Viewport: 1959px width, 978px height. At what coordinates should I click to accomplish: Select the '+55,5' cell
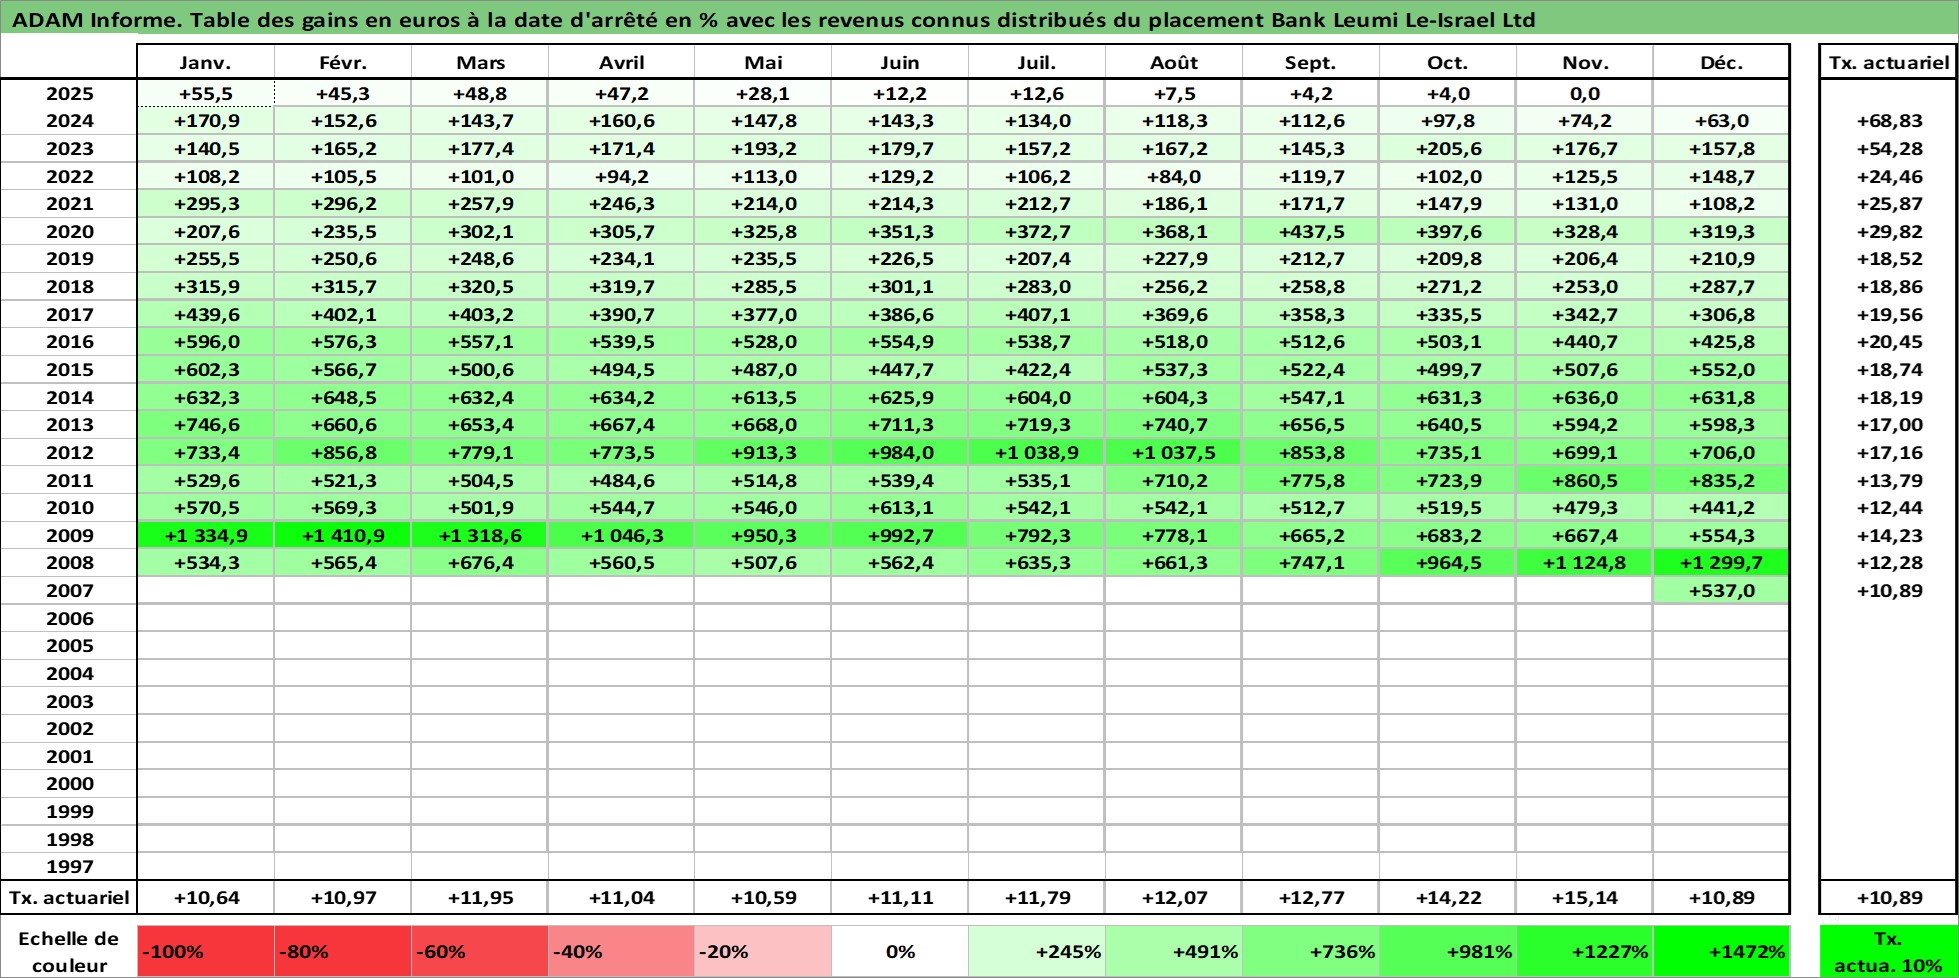pyautogui.click(x=205, y=94)
